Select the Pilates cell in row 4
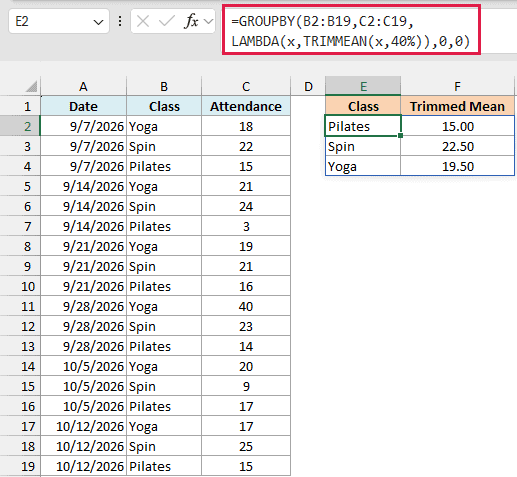517x477 pixels. click(x=164, y=166)
